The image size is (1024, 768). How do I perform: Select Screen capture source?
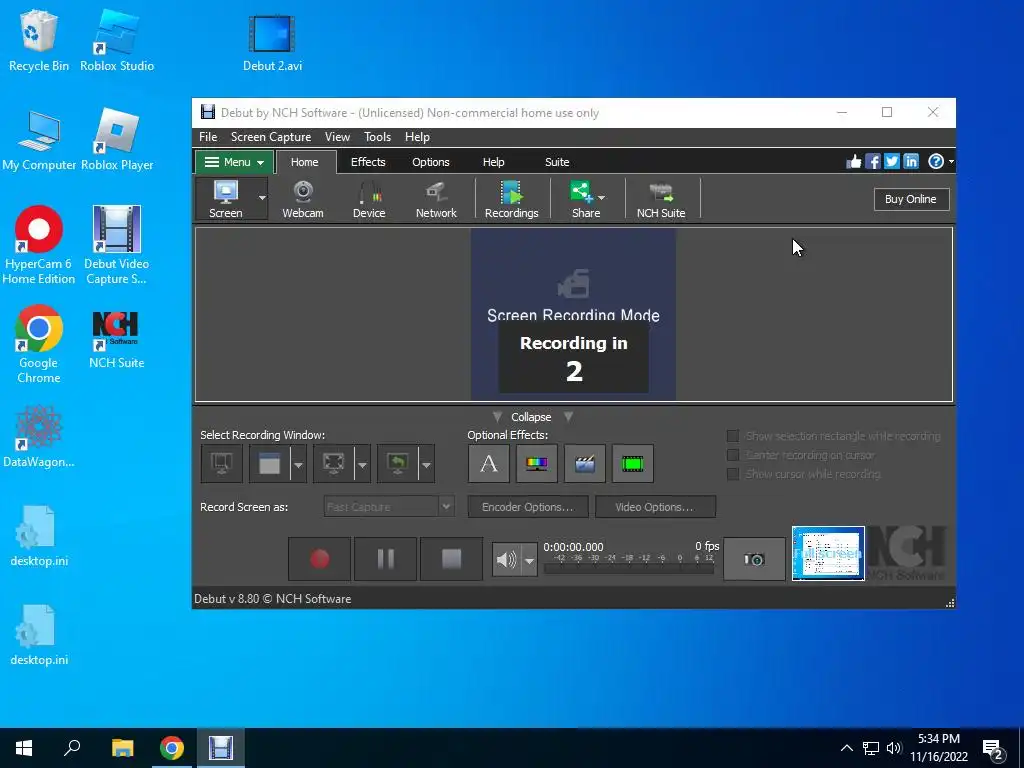click(225, 199)
